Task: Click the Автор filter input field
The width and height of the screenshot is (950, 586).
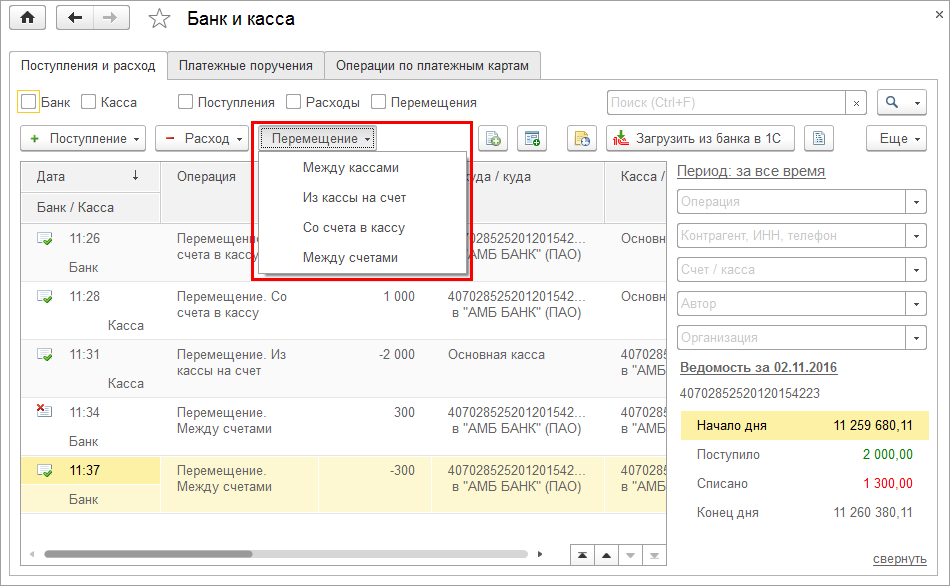Action: (x=791, y=304)
